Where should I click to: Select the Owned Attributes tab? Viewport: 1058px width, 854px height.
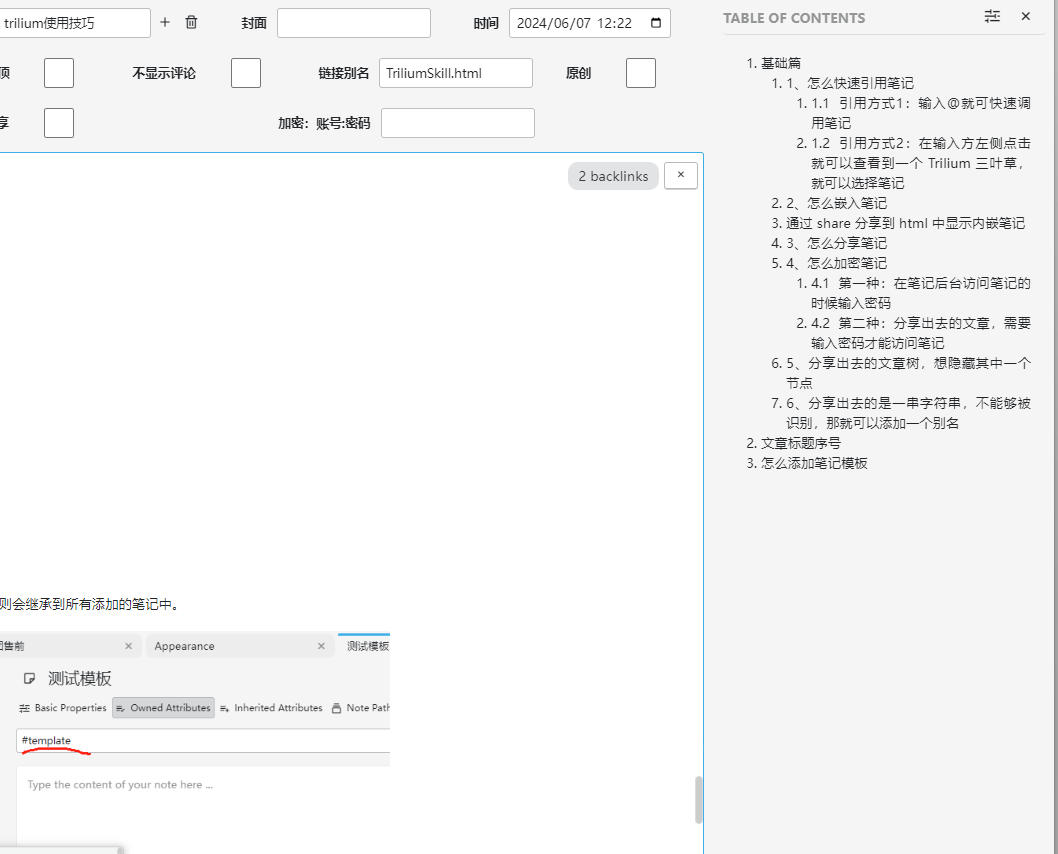click(x=163, y=708)
